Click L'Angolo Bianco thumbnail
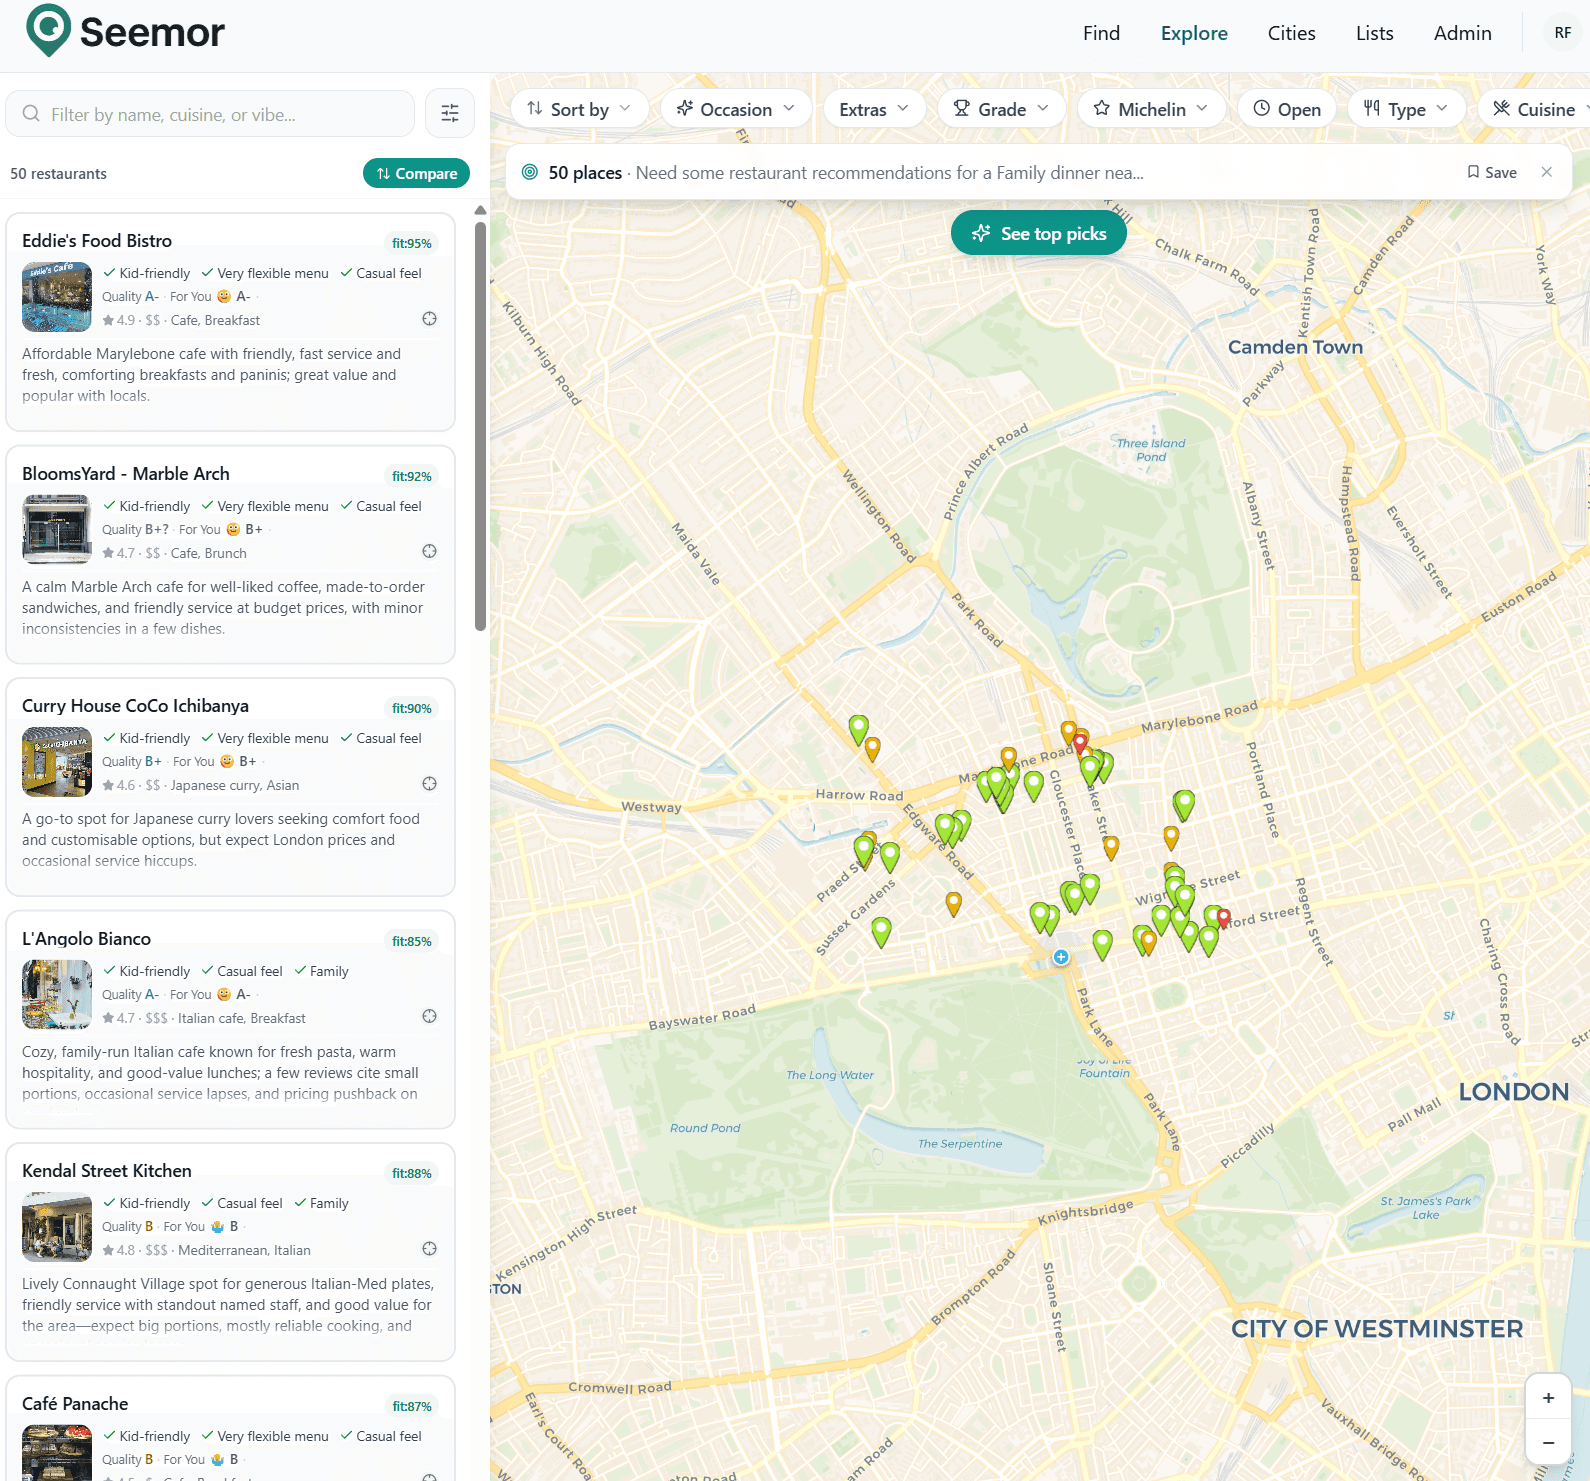Screen dimensions: 1590x1481 pos(57,994)
